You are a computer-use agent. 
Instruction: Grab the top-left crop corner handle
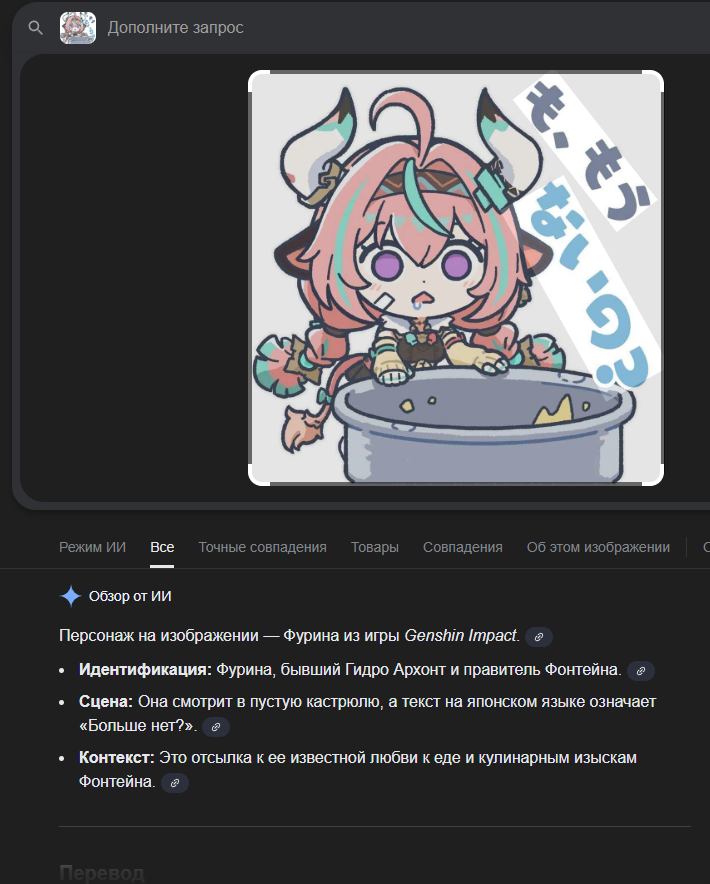259,81
